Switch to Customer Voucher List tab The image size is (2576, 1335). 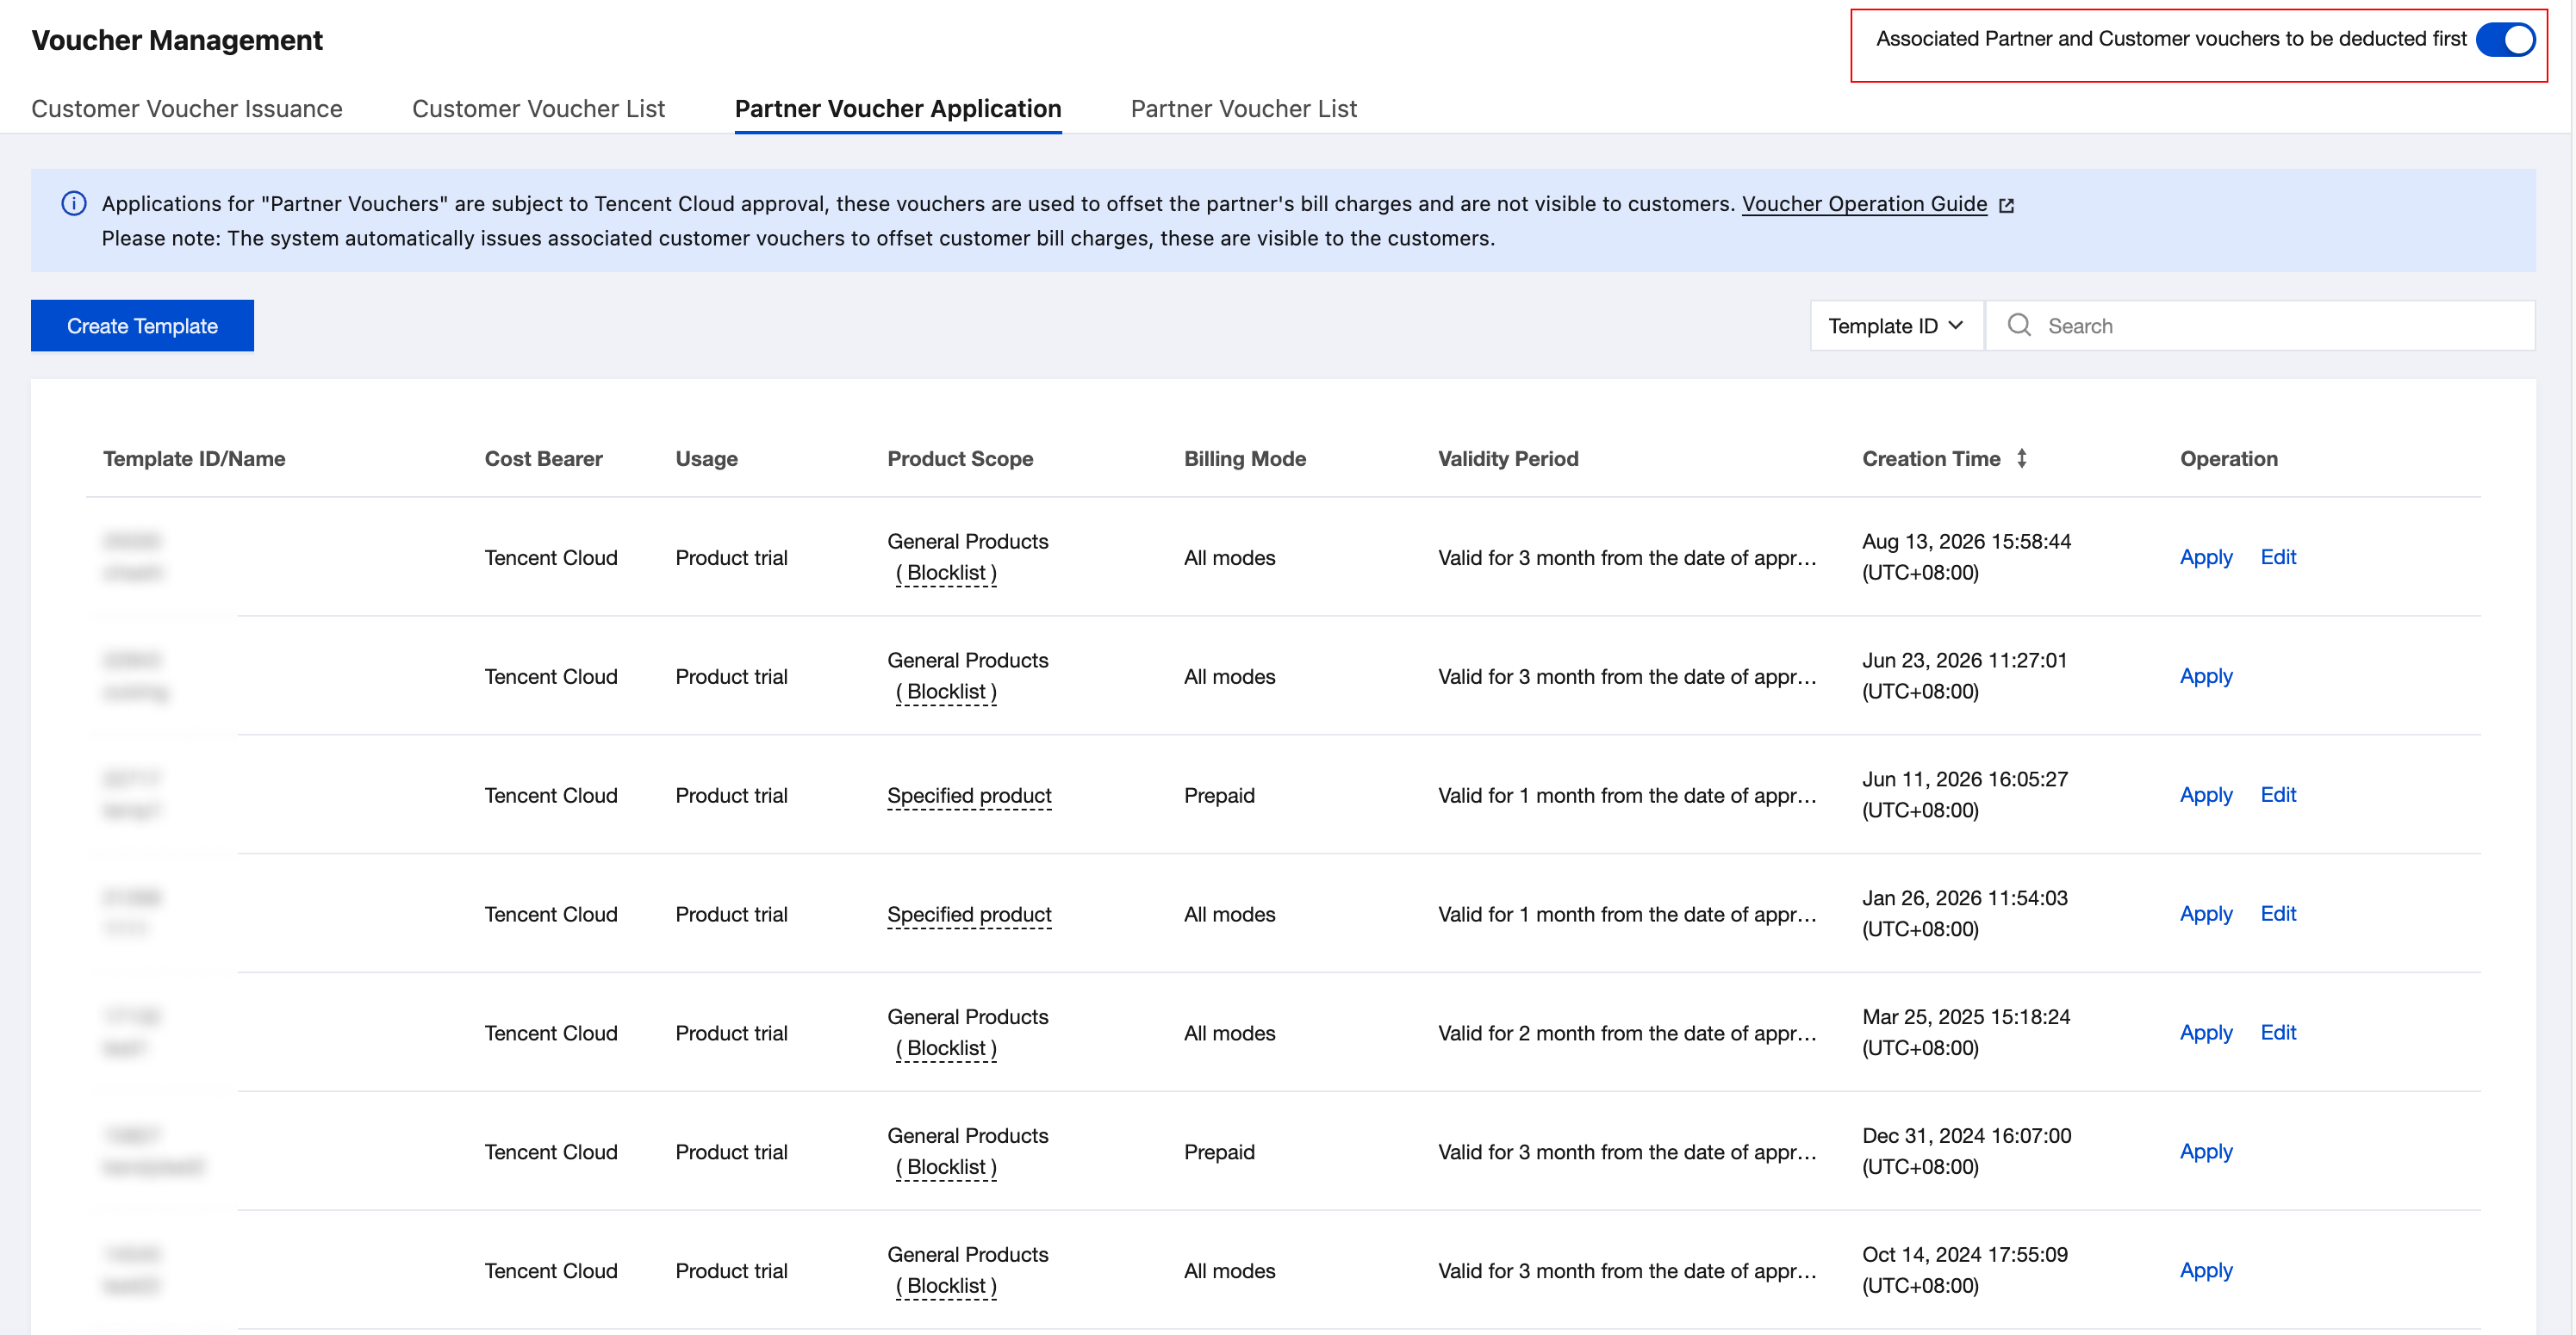pyautogui.click(x=538, y=109)
